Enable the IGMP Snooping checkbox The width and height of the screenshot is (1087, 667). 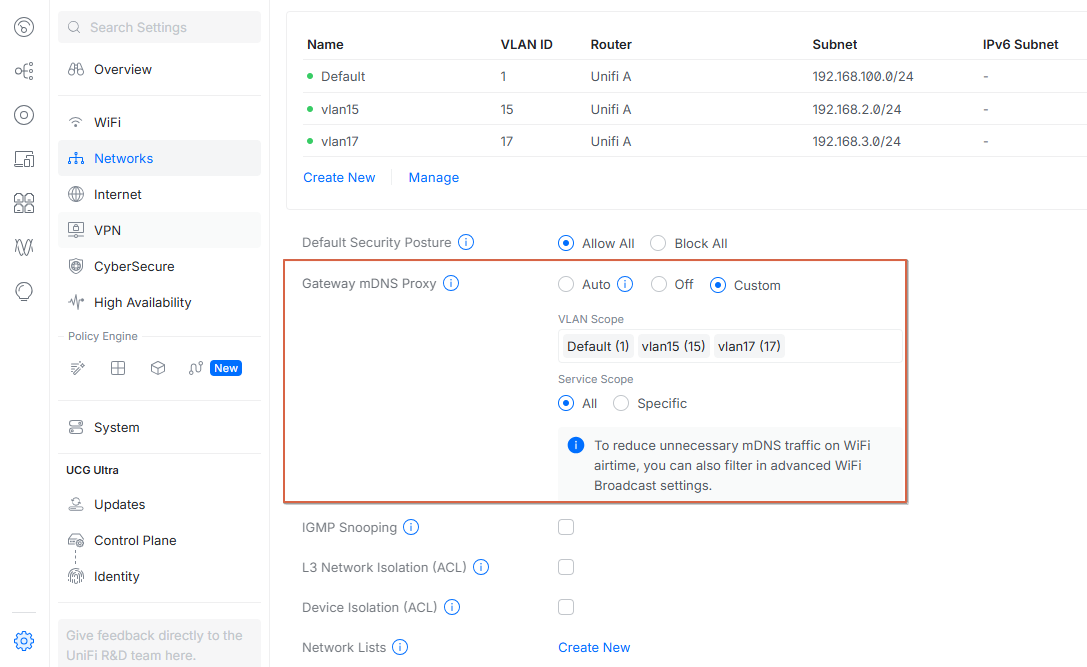(x=566, y=527)
